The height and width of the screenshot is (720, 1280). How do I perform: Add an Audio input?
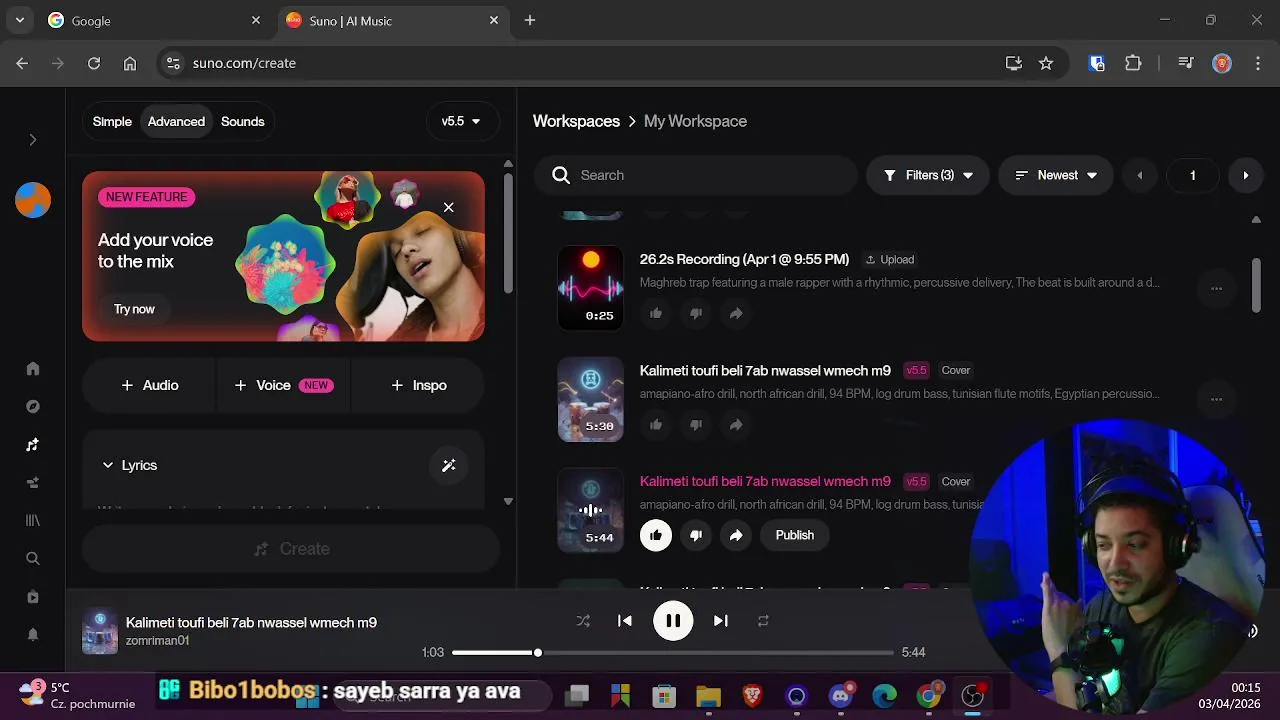tap(149, 385)
